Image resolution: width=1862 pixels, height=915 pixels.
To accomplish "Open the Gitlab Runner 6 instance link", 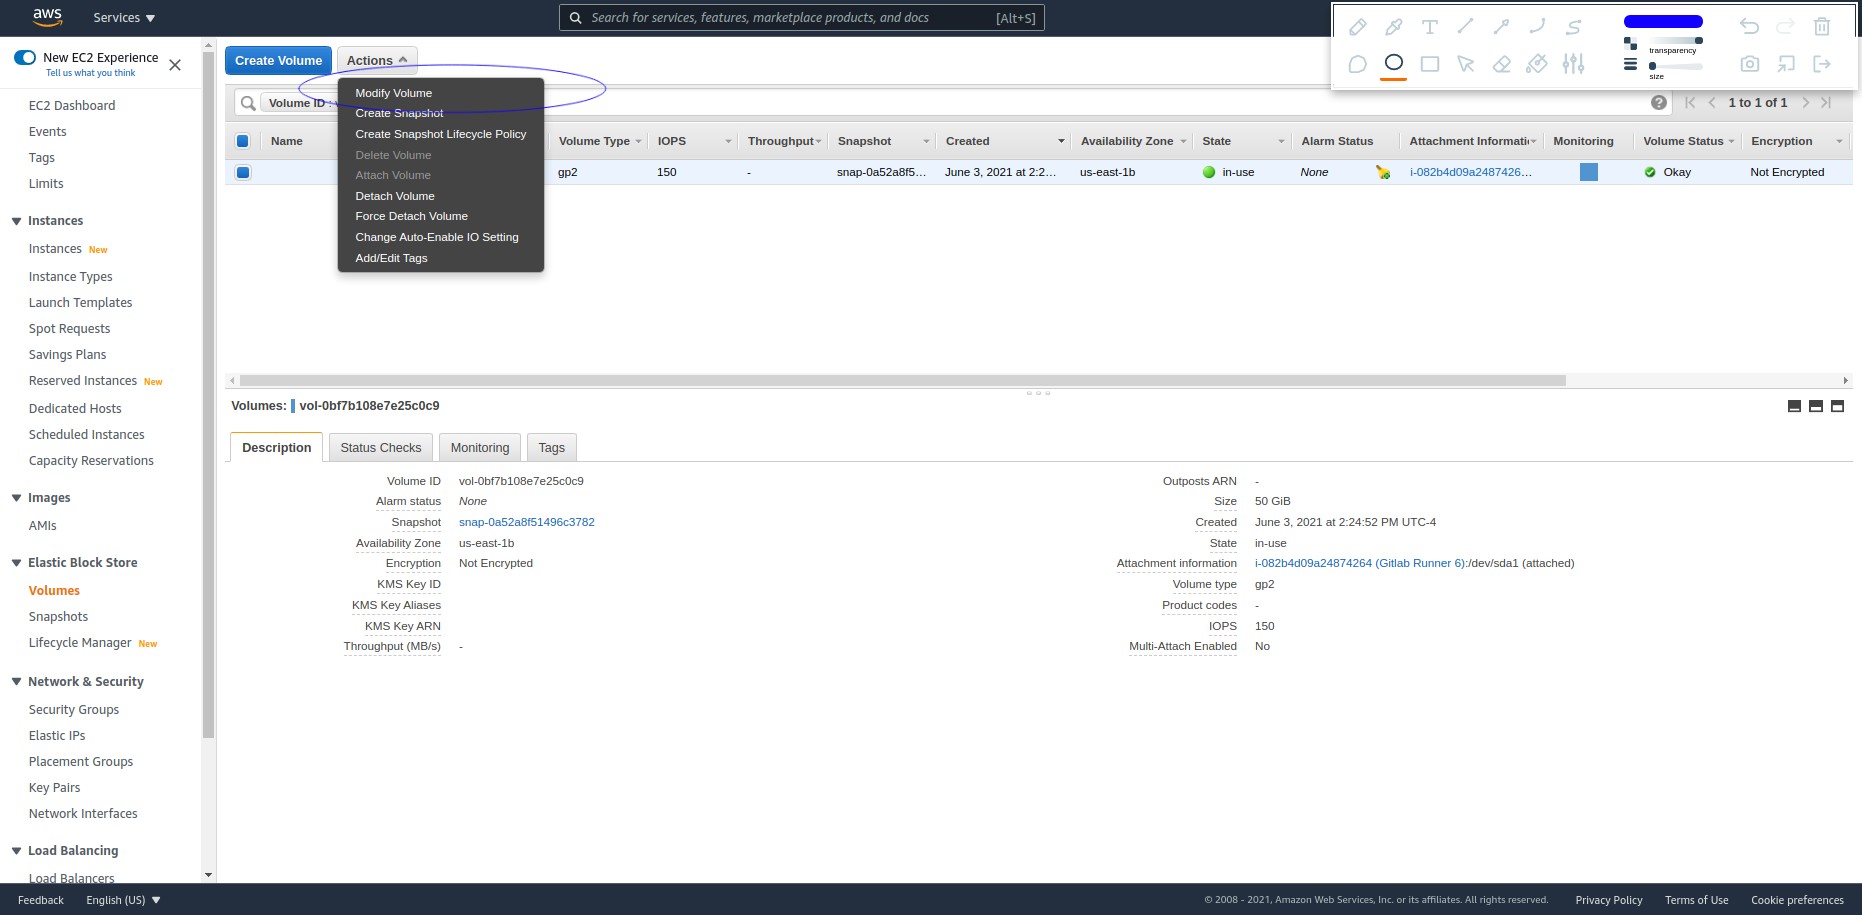I will pyautogui.click(x=1360, y=563).
